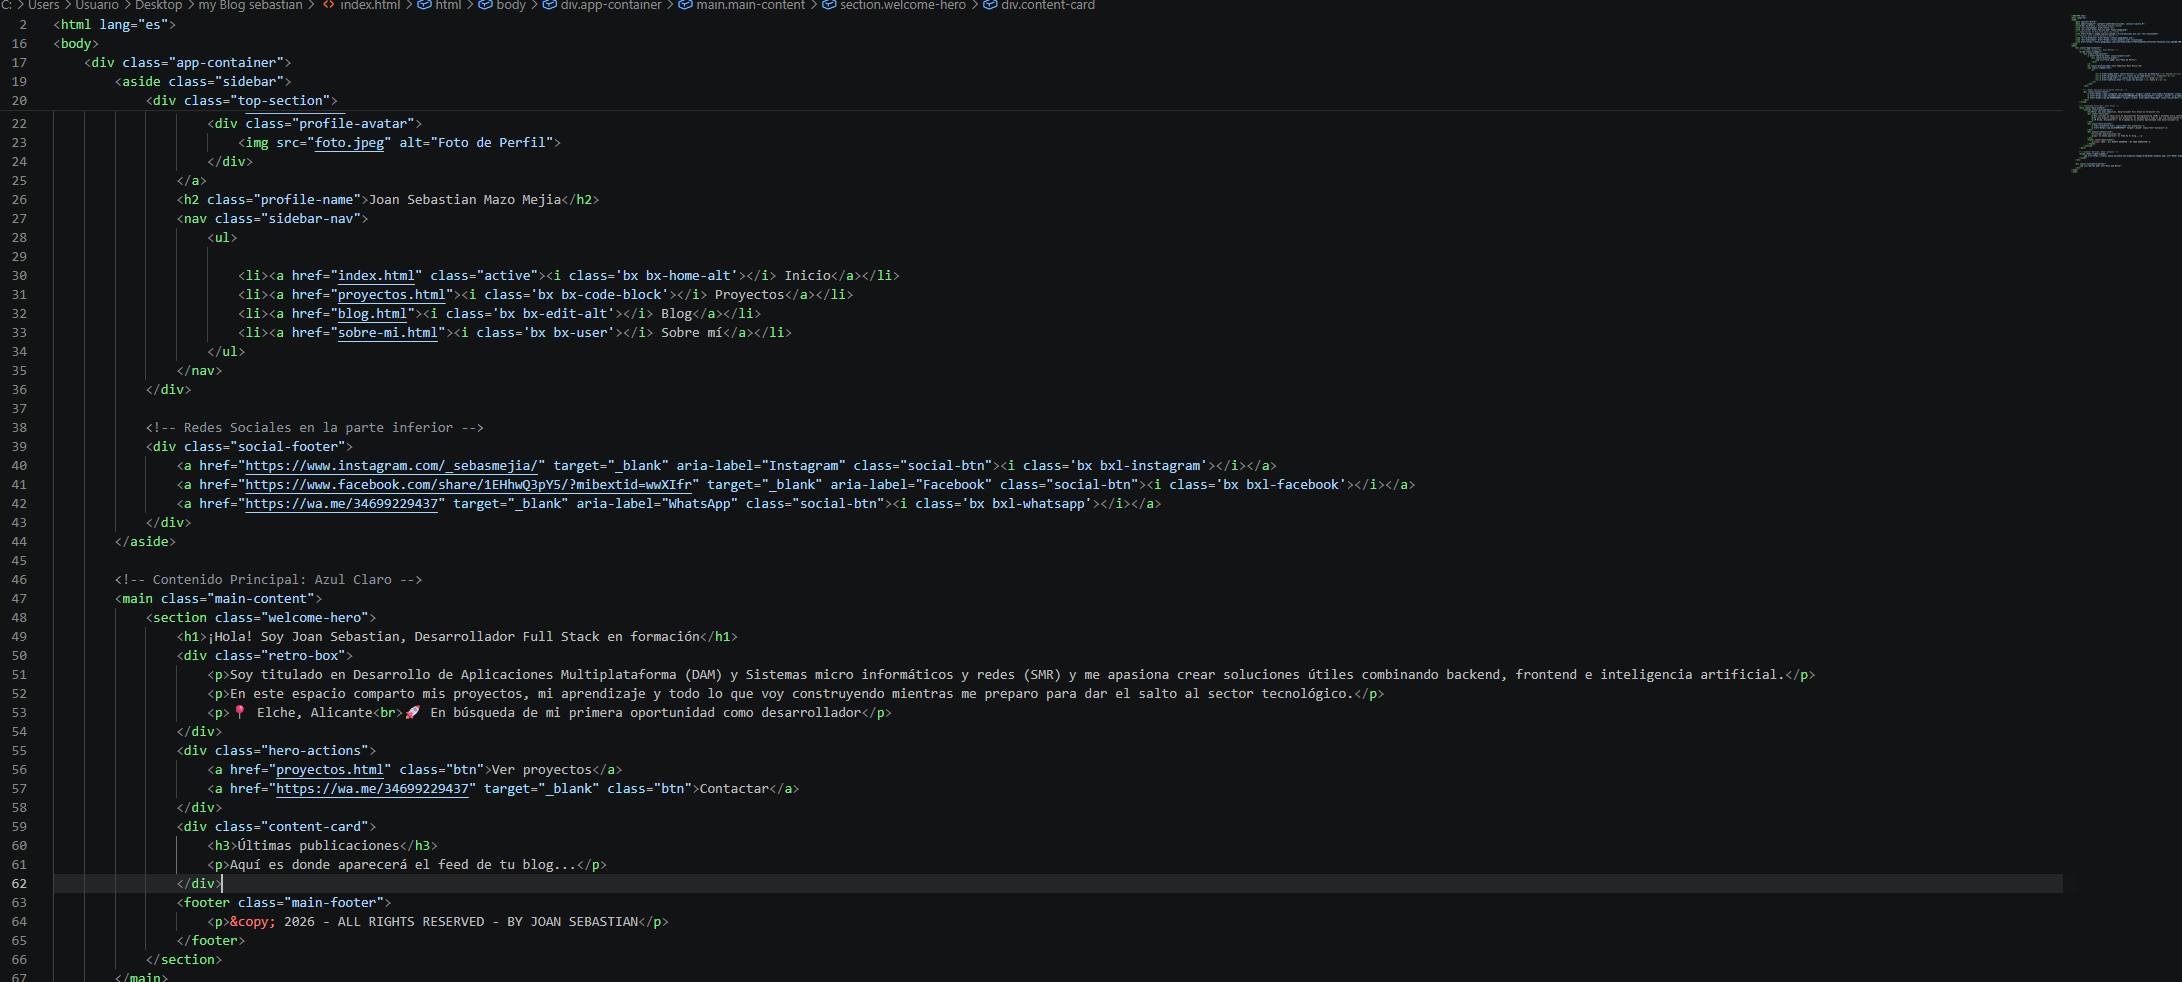Click the 'Últimas publicaciones' heading text
The width and height of the screenshot is (2182, 982).
click(318, 846)
